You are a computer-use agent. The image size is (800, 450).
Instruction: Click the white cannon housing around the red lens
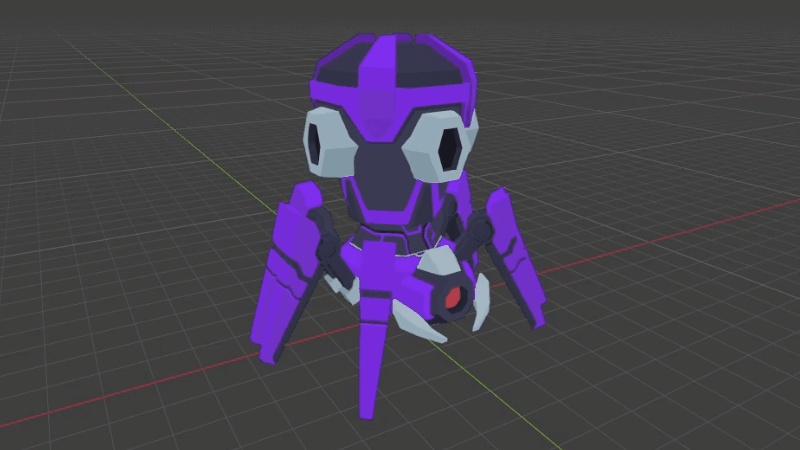click(440, 268)
